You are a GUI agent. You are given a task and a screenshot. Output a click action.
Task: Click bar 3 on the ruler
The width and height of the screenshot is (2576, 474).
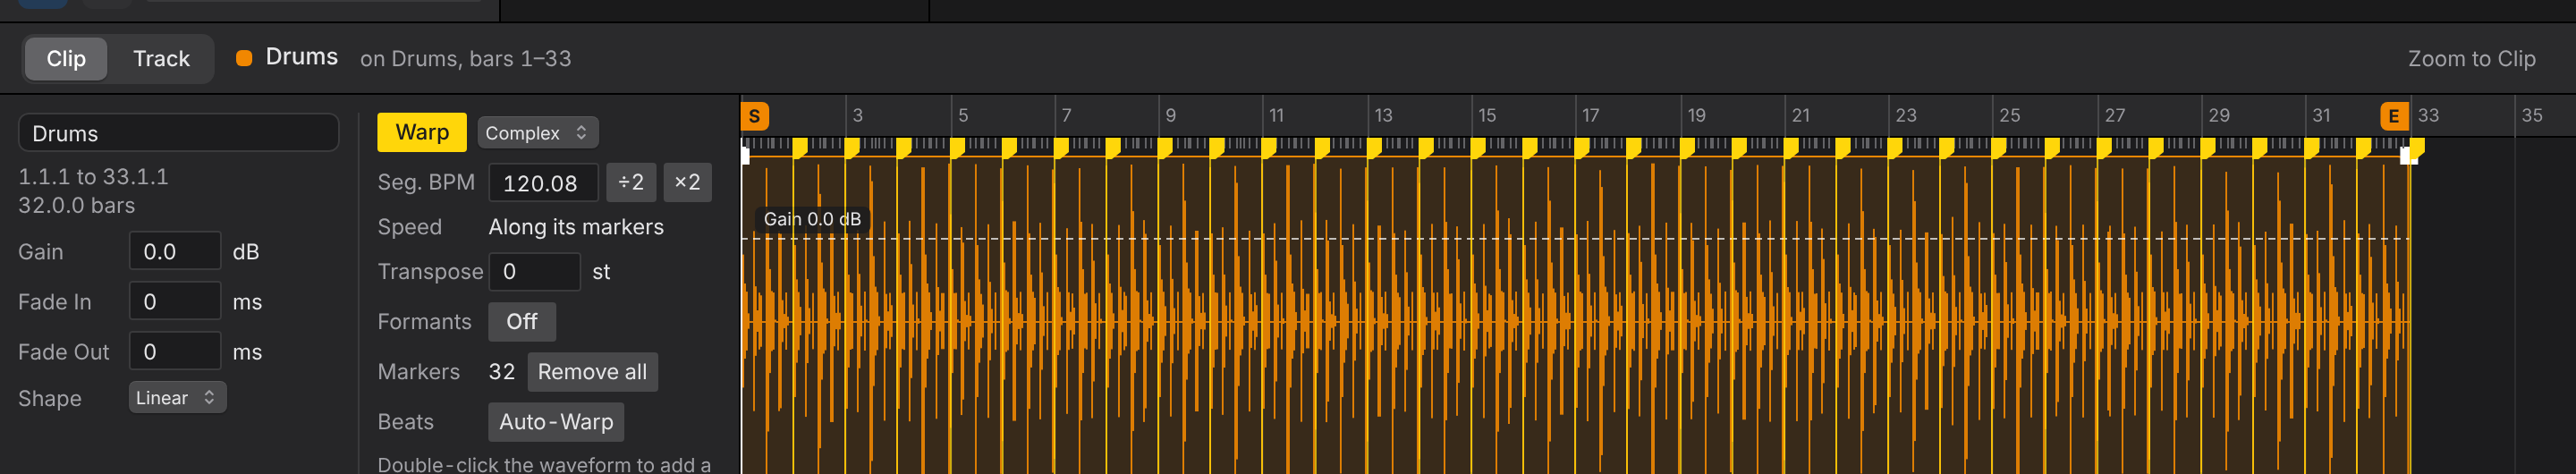[857, 115]
